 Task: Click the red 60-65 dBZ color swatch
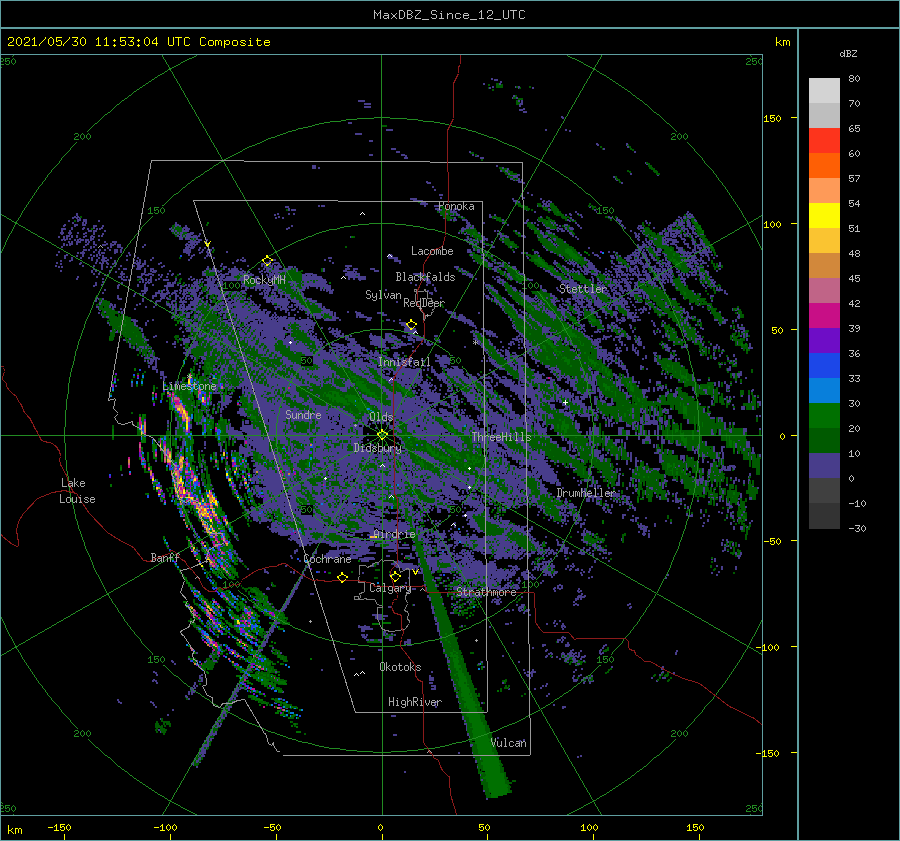pos(824,141)
